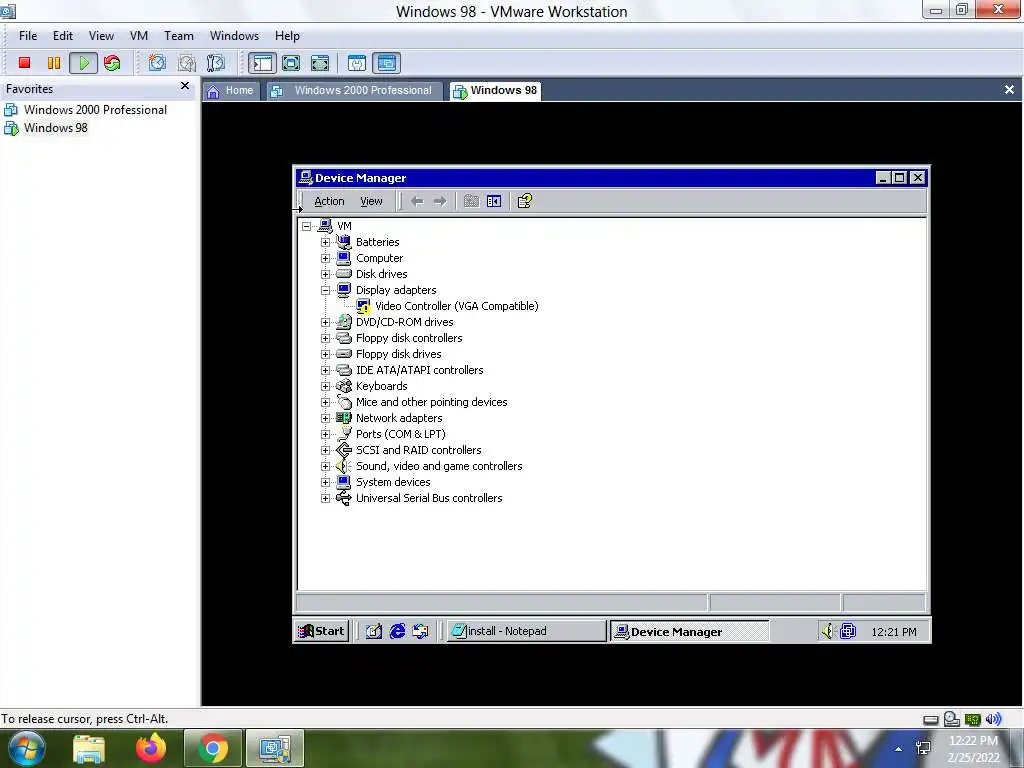Expand the Keyboards category
1024x768 pixels.
(x=325, y=386)
